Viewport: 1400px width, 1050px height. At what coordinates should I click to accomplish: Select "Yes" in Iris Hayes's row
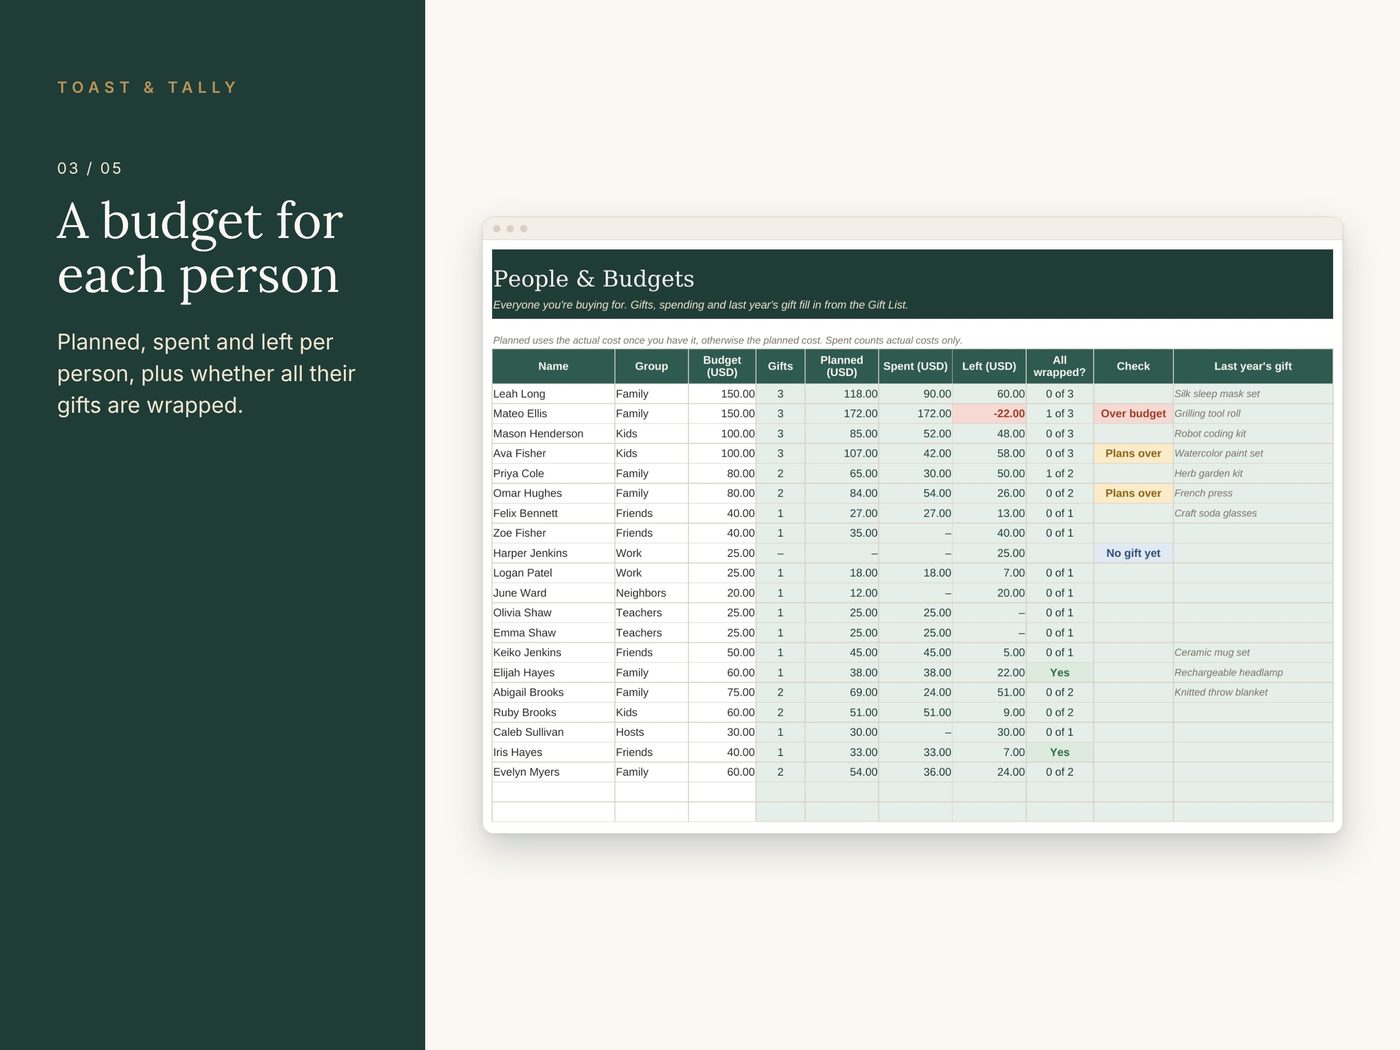(1060, 753)
